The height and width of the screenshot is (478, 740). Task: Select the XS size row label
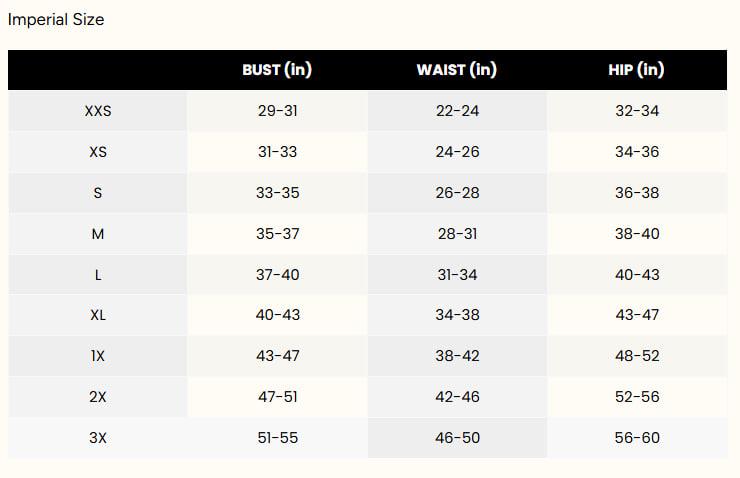point(98,152)
